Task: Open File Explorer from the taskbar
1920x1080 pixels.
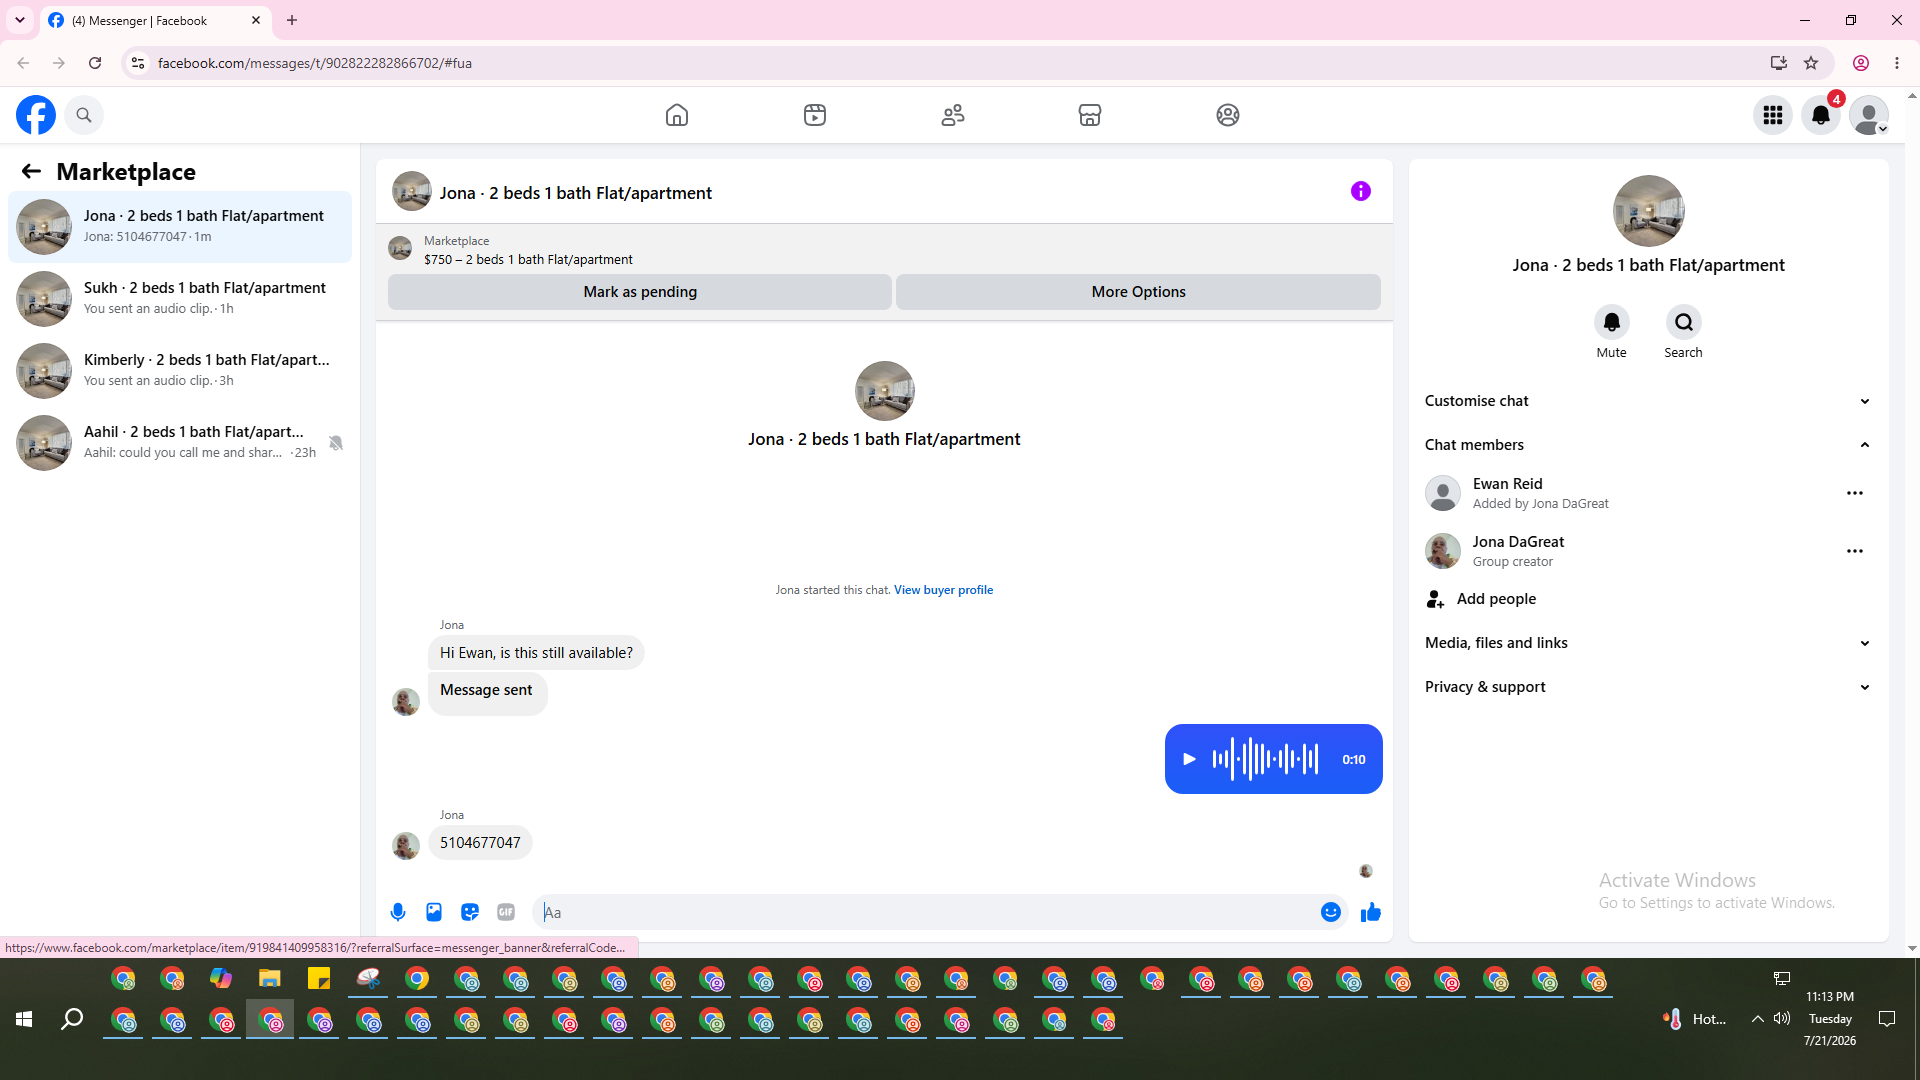Action: pos(270,979)
